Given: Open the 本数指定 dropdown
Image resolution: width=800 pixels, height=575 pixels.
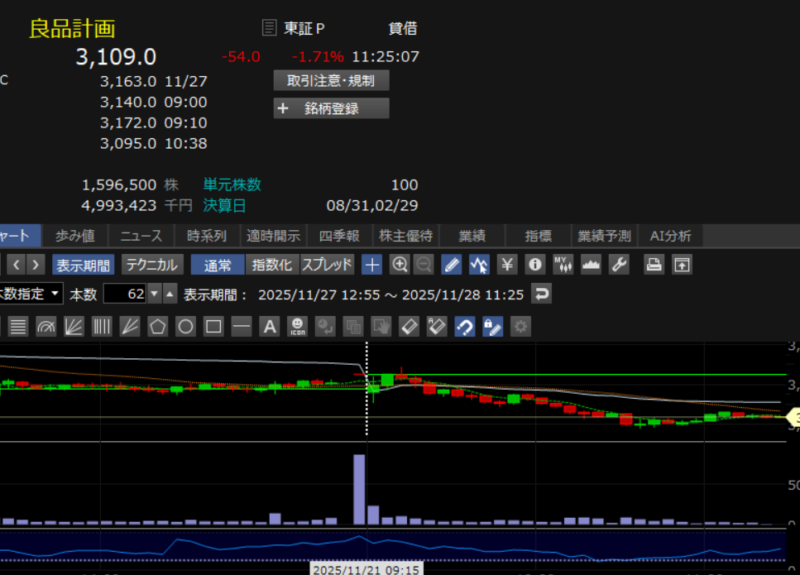Looking at the screenshot, I should click(x=31, y=294).
